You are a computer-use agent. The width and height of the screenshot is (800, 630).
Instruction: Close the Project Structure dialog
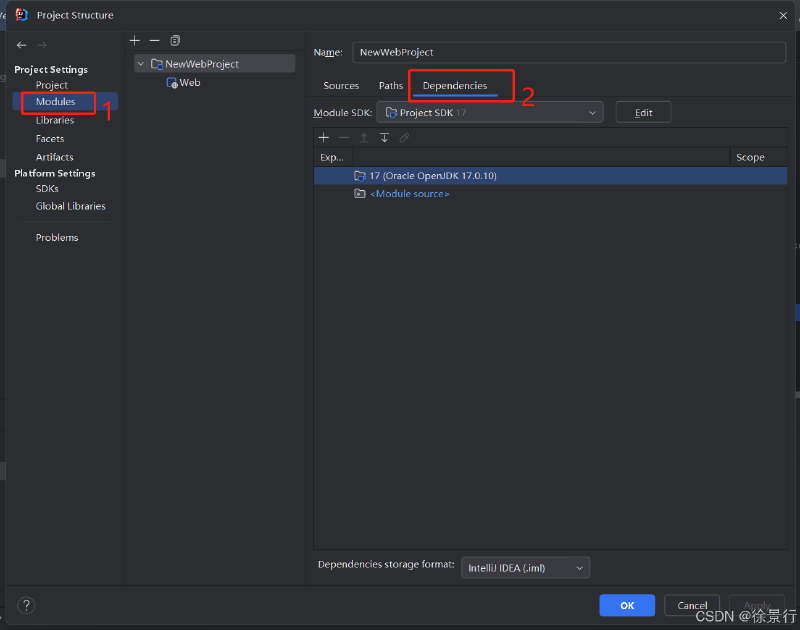(783, 15)
